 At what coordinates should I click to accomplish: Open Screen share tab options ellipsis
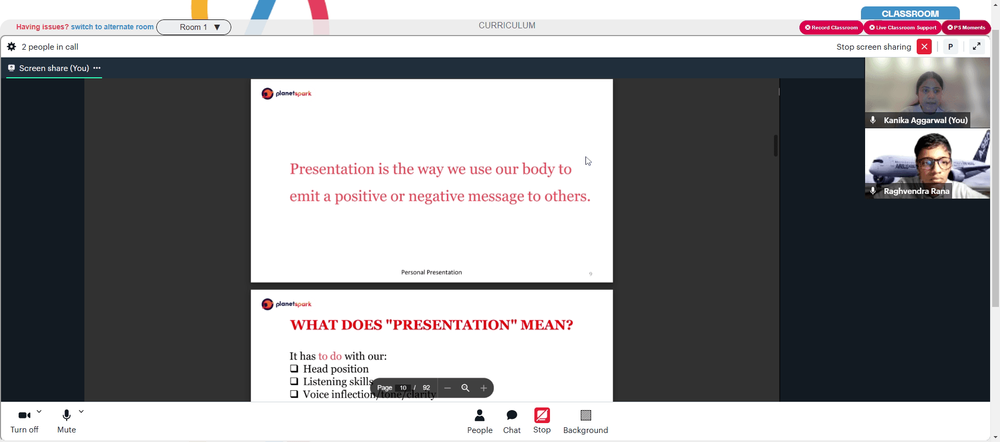pos(97,68)
